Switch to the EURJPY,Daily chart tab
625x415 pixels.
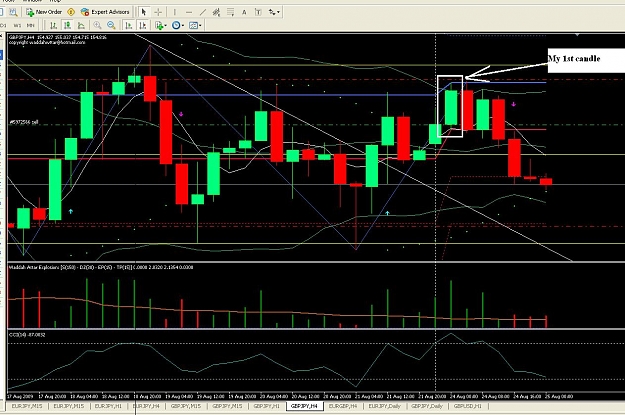click(384, 406)
